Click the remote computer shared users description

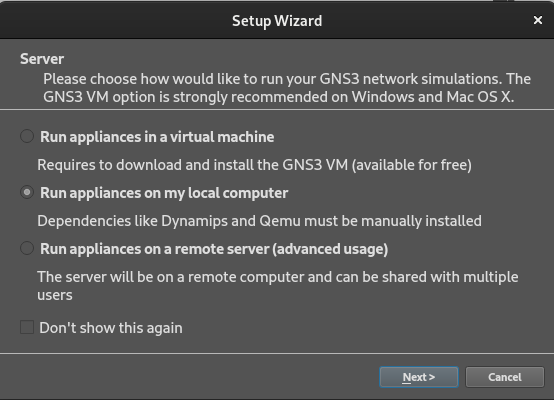278,286
